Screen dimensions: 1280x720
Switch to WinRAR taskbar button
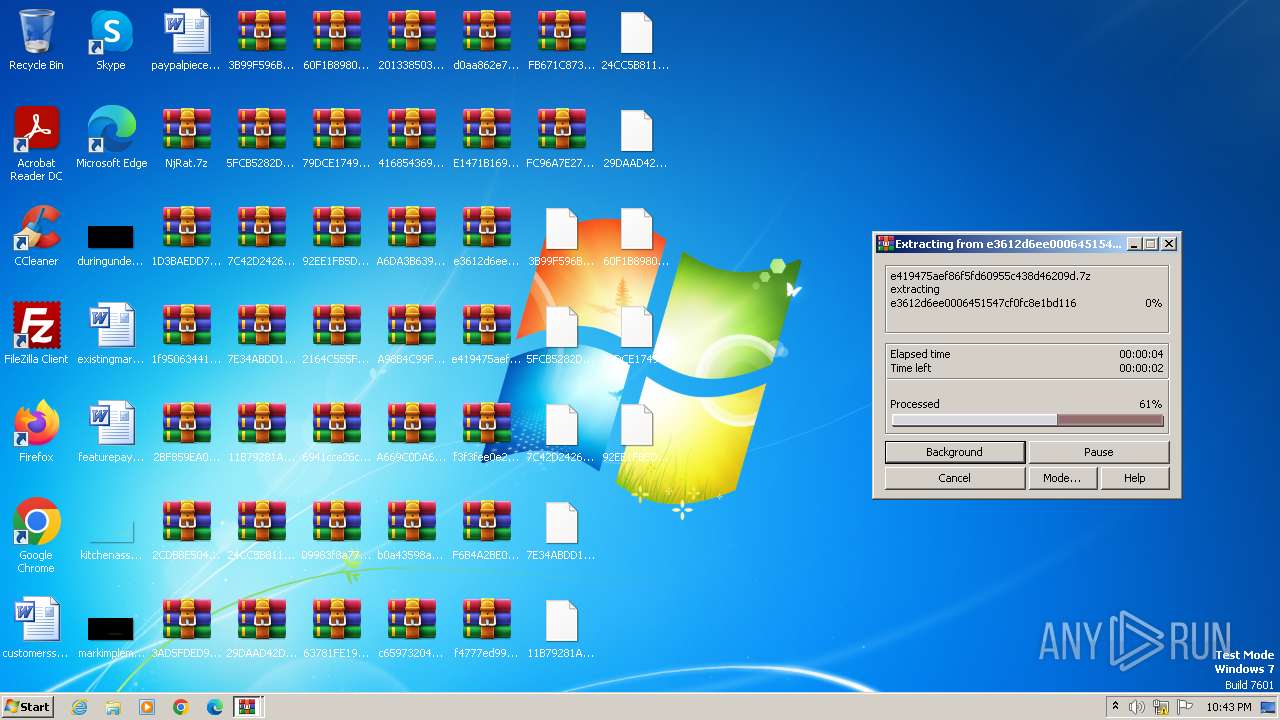[x=247, y=707]
